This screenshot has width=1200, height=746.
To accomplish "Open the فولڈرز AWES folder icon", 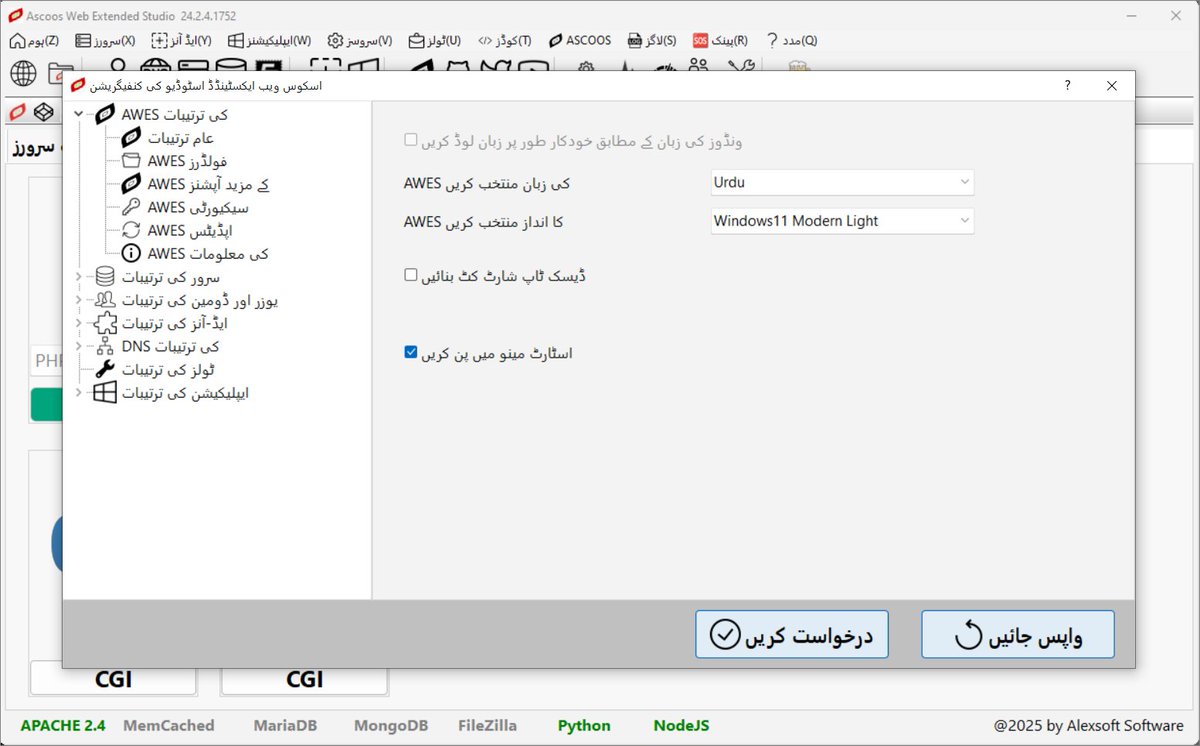I will pyautogui.click(x=132, y=161).
